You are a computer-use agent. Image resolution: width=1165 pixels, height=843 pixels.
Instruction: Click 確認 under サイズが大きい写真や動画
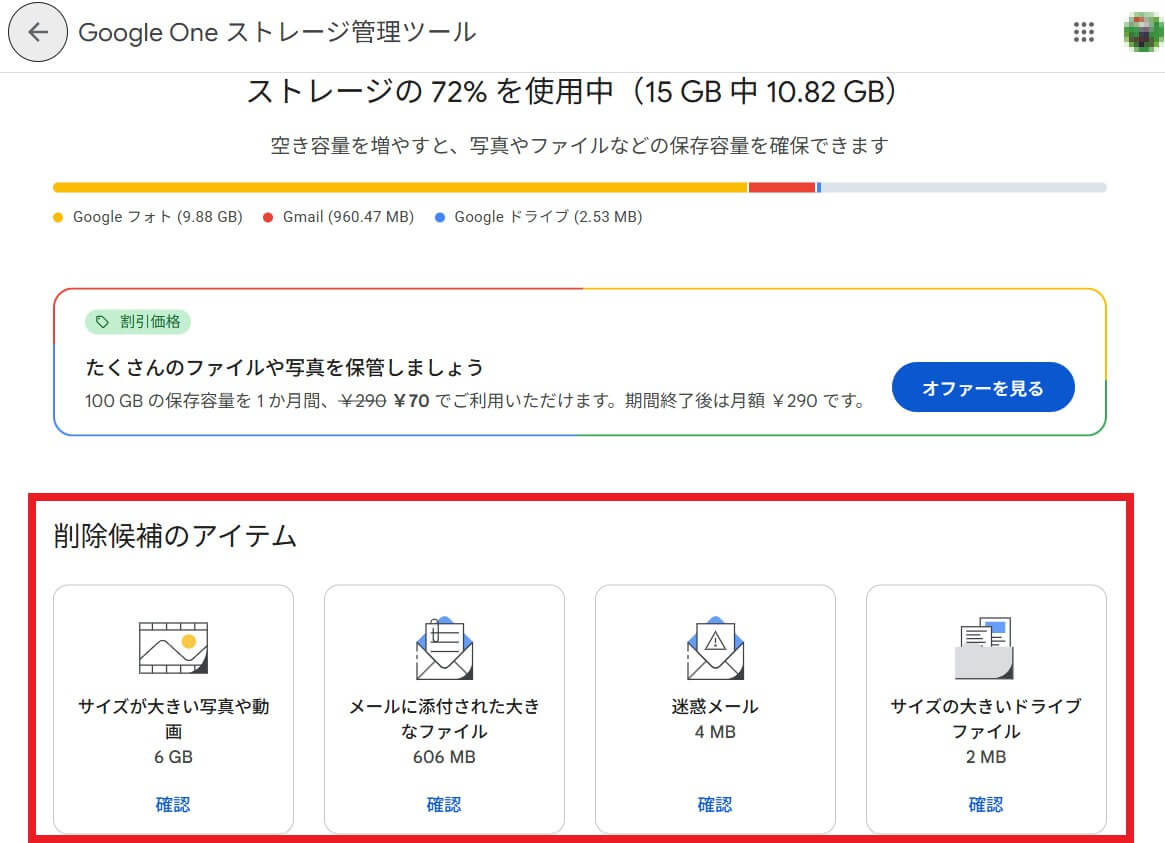click(x=173, y=804)
